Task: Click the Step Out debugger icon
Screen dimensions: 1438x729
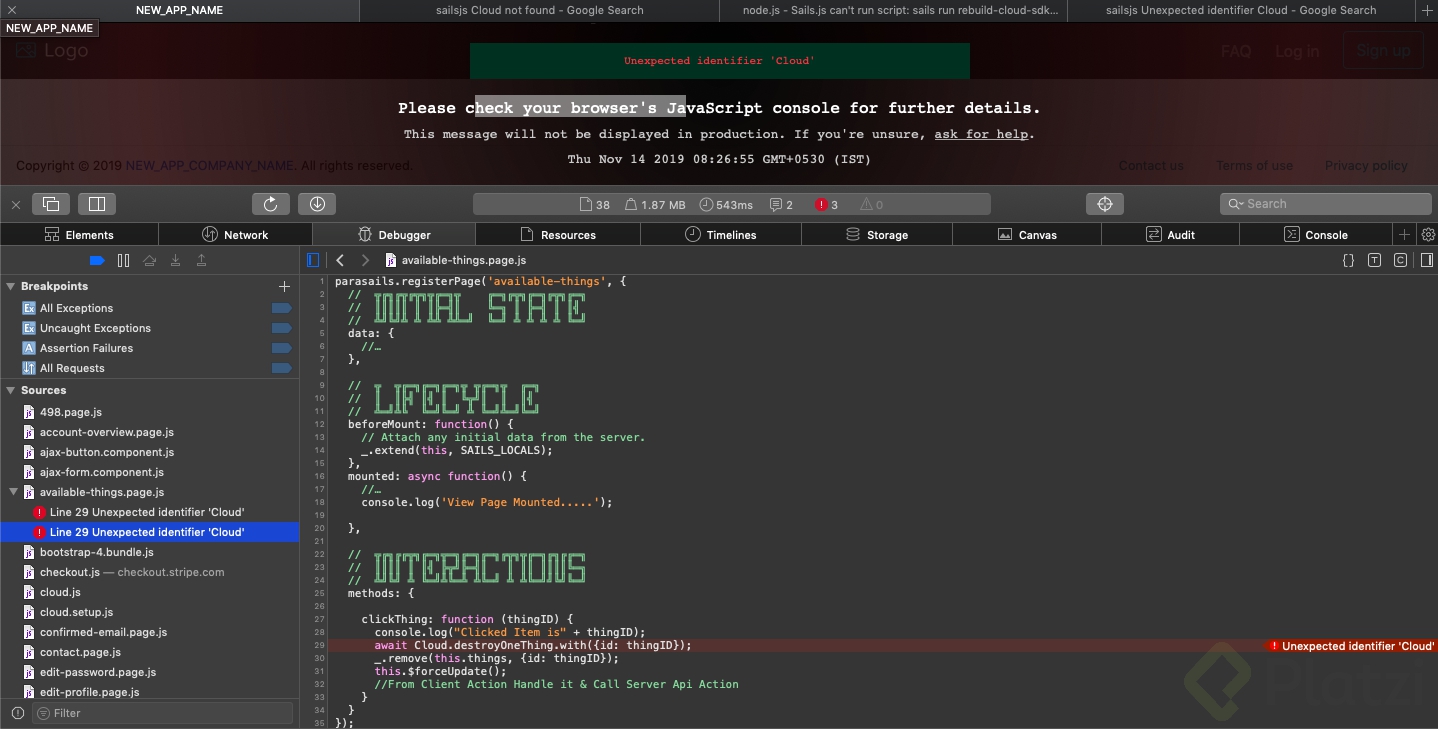Action: (201, 260)
